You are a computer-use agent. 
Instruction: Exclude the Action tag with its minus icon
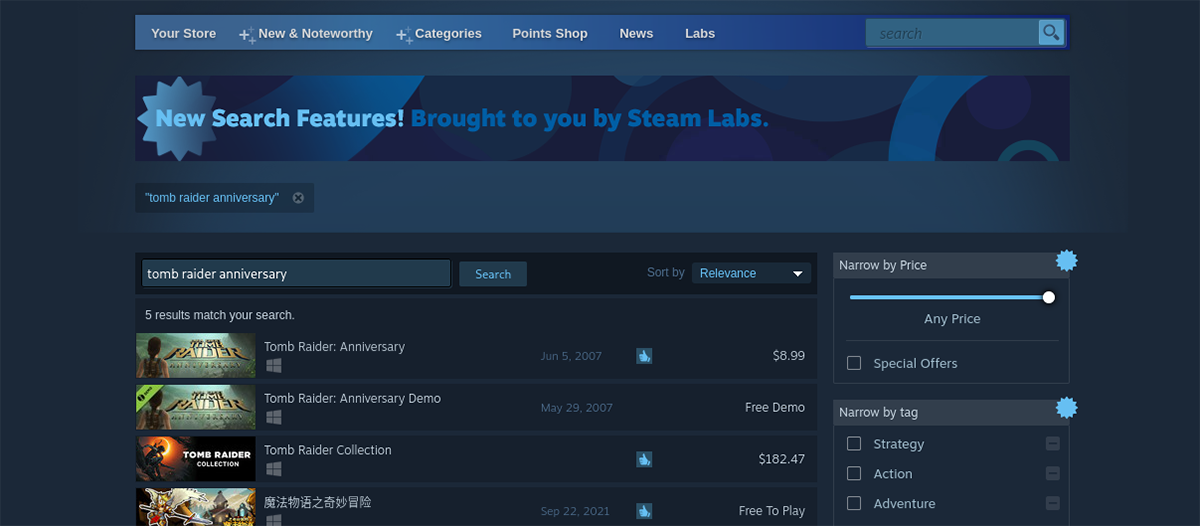(1053, 474)
